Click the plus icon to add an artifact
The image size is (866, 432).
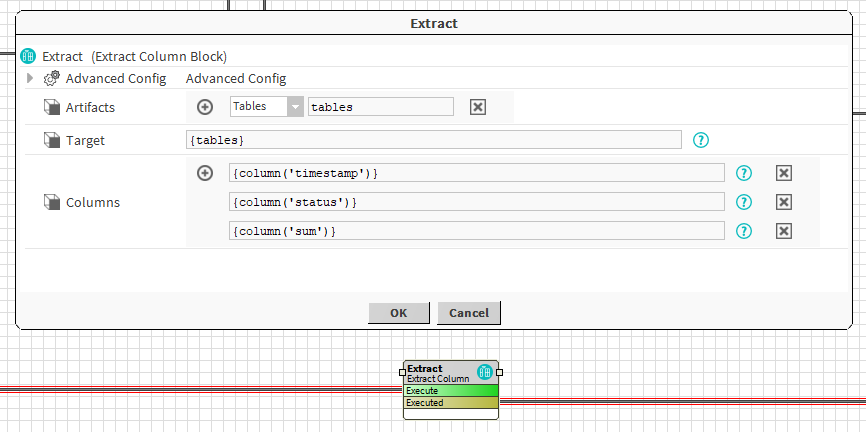[x=205, y=107]
